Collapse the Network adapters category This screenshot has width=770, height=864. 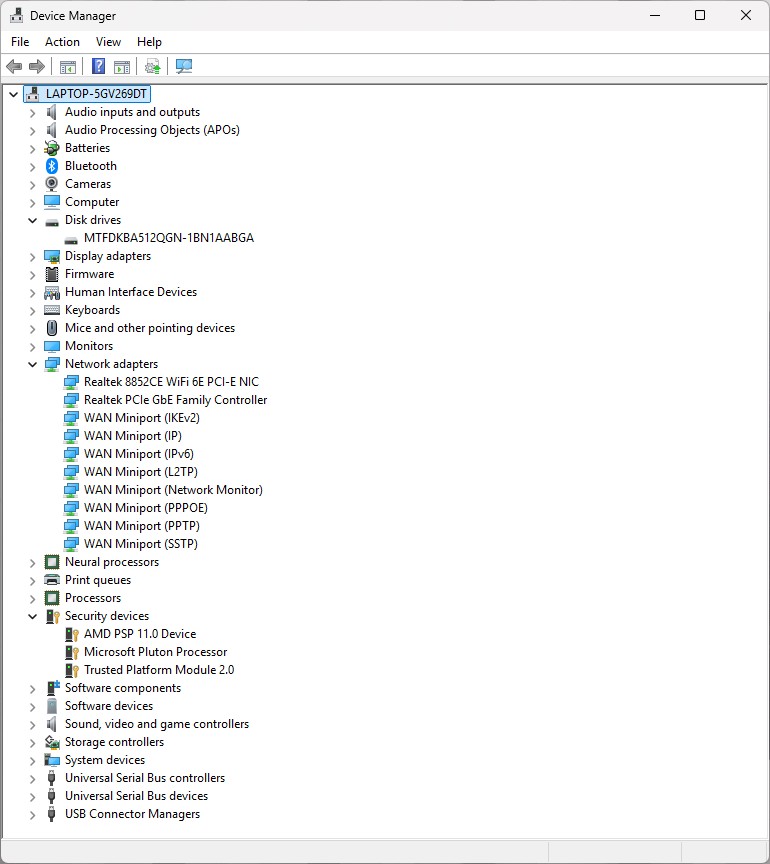pyautogui.click(x=33, y=364)
